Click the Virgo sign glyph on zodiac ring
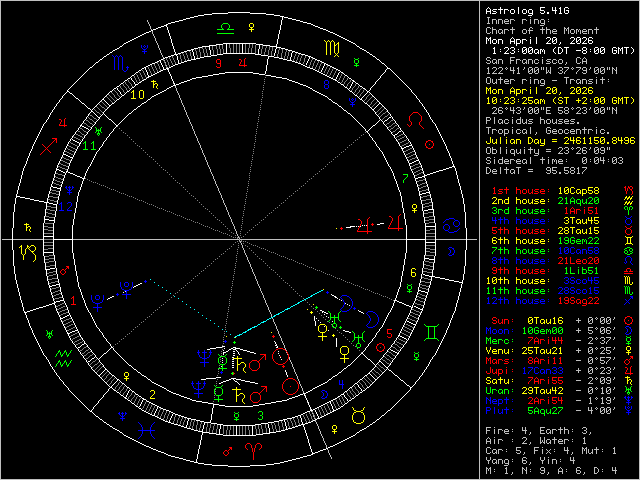The image size is (640, 480). coord(330,47)
